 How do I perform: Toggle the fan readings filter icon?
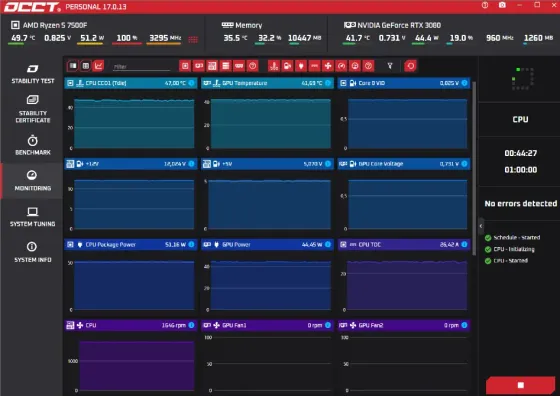pyautogui.click(x=328, y=66)
